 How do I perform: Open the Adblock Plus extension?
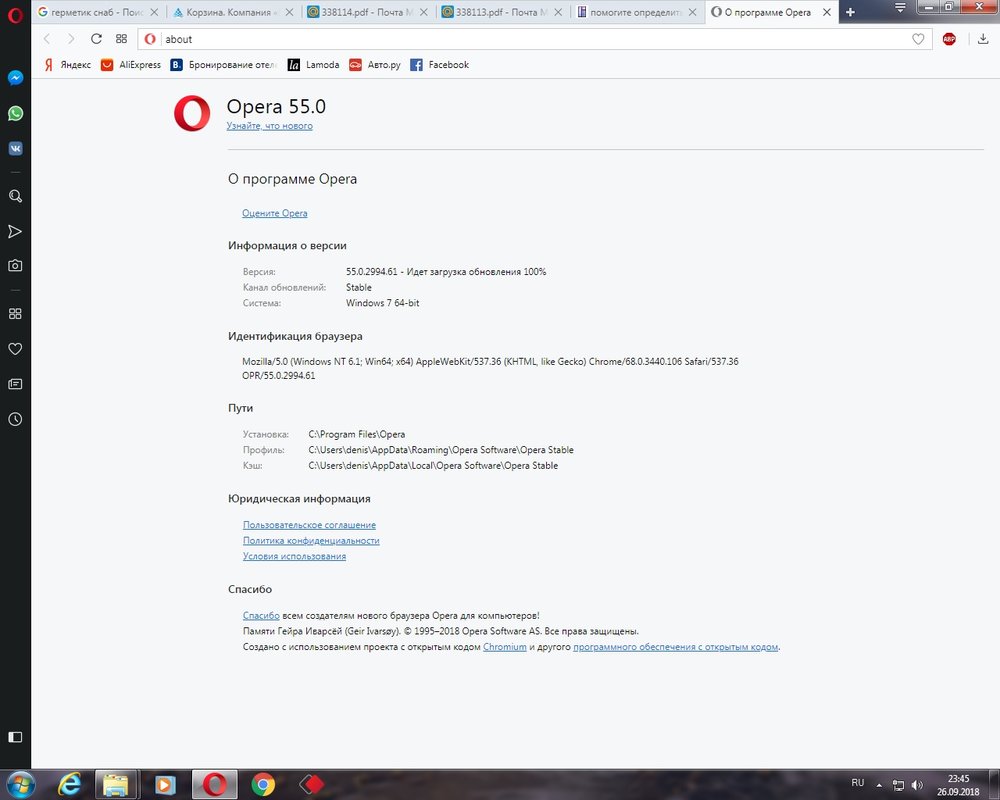949,39
